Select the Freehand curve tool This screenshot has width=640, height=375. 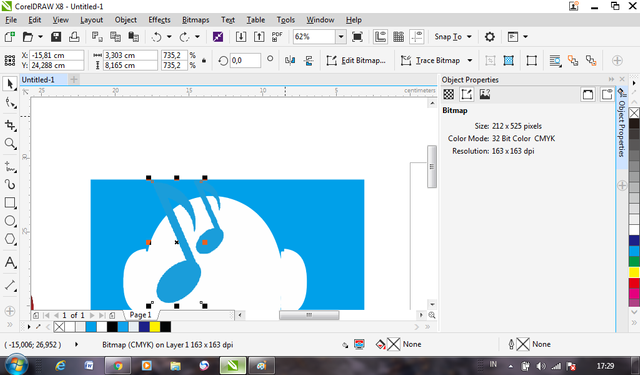click(x=10, y=166)
